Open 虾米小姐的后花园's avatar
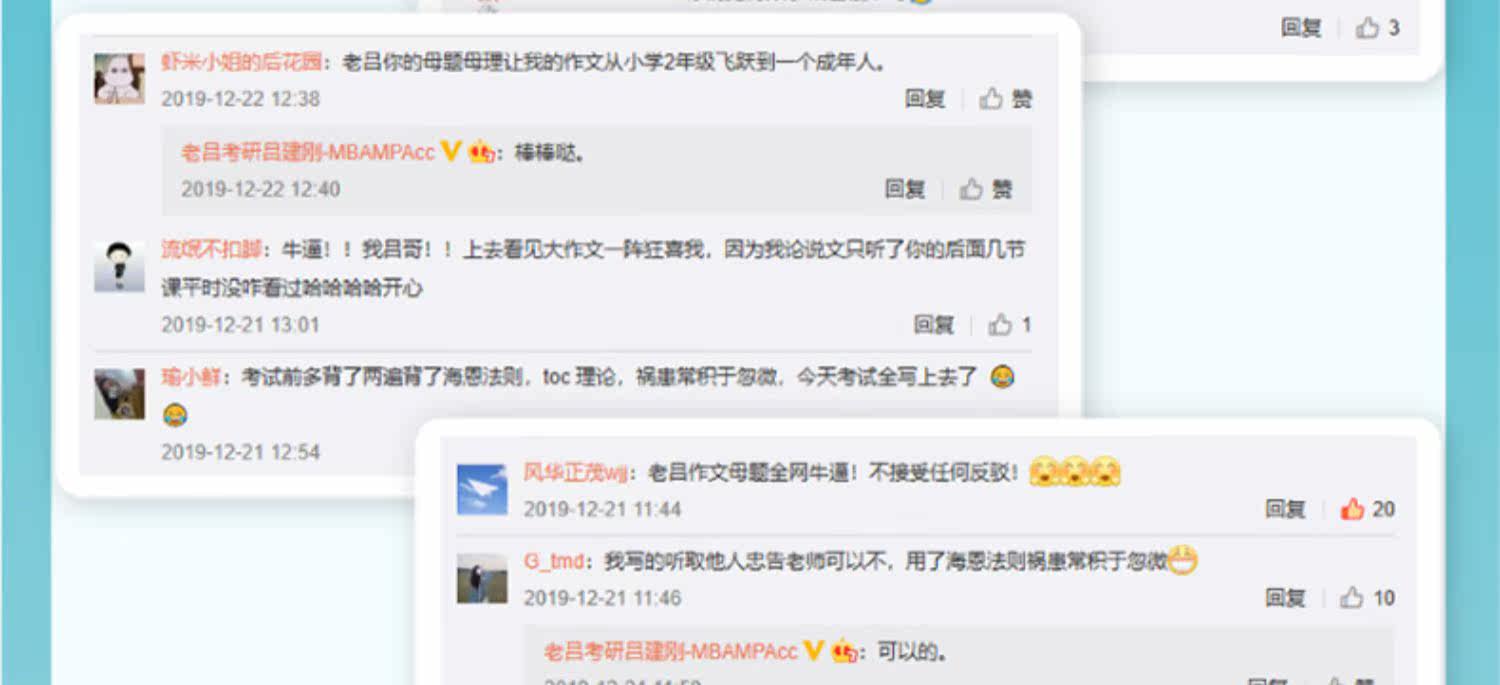The image size is (1500, 685). point(119,79)
